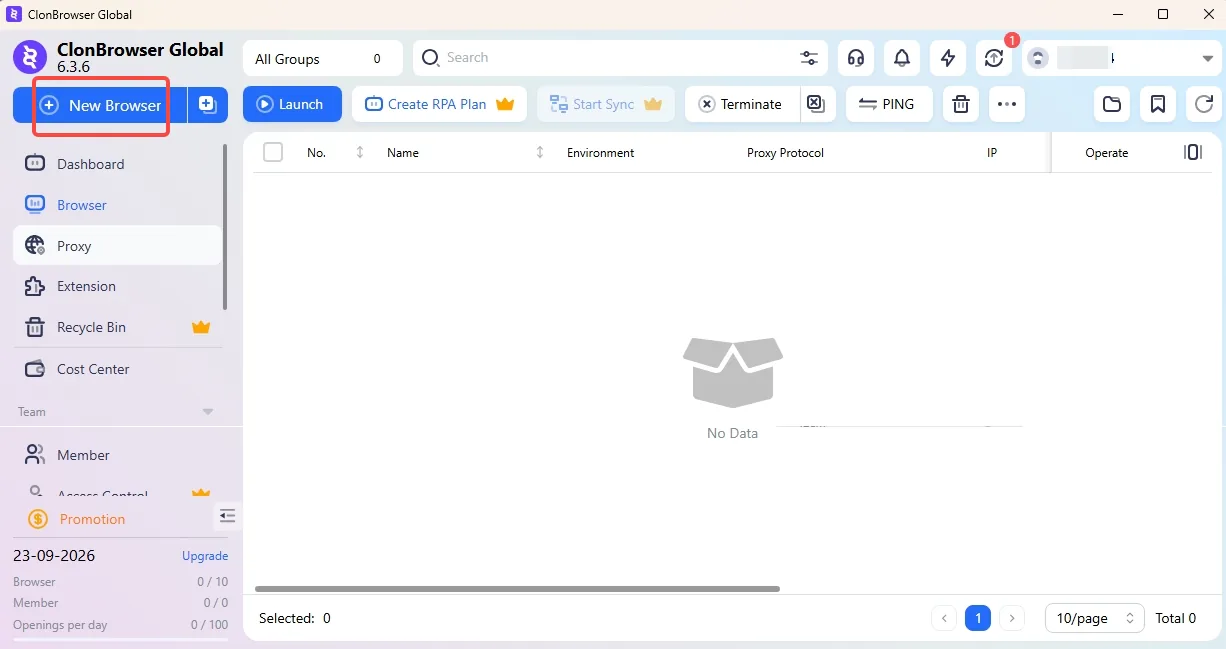Click the Proxy Protocol column header
The width and height of the screenshot is (1226, 649).
[x=785, y=153]
